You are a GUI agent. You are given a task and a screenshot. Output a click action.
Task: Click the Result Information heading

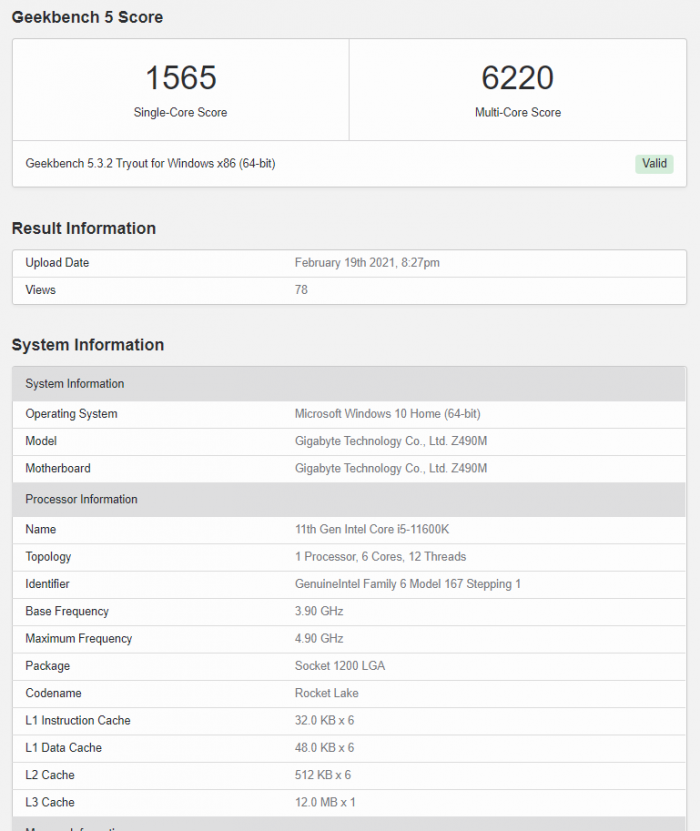tap(84, 228)
